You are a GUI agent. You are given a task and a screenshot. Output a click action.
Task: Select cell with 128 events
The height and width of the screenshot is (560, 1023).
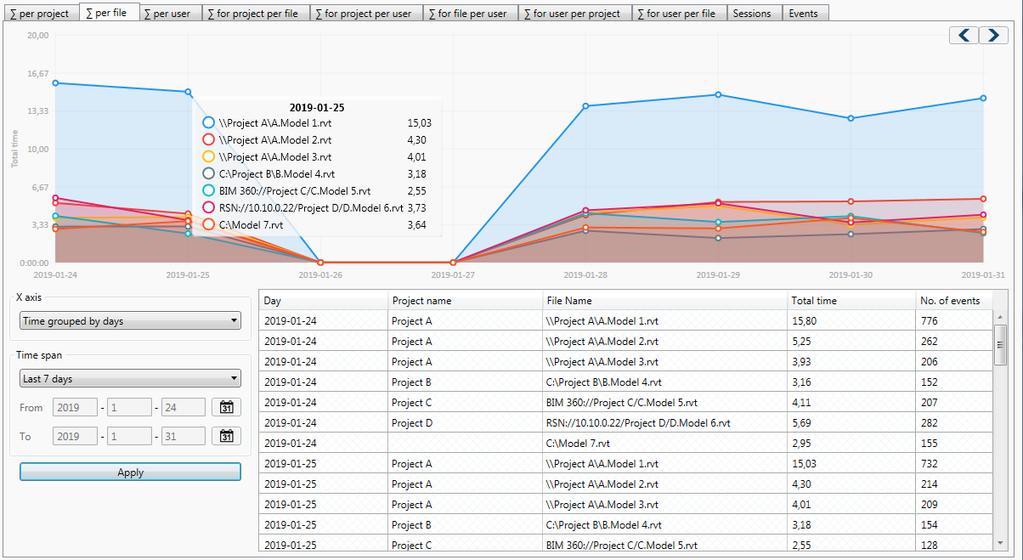[954, 544]
